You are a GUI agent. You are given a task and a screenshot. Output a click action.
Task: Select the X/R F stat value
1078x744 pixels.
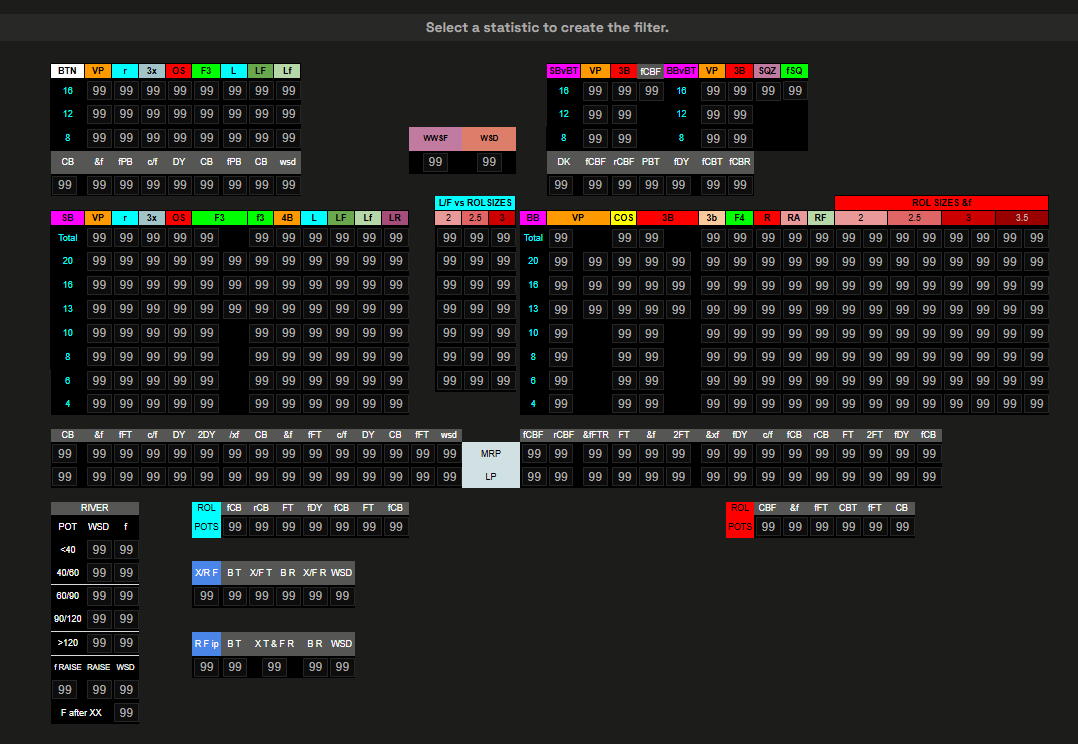click(x=207, y=596)
